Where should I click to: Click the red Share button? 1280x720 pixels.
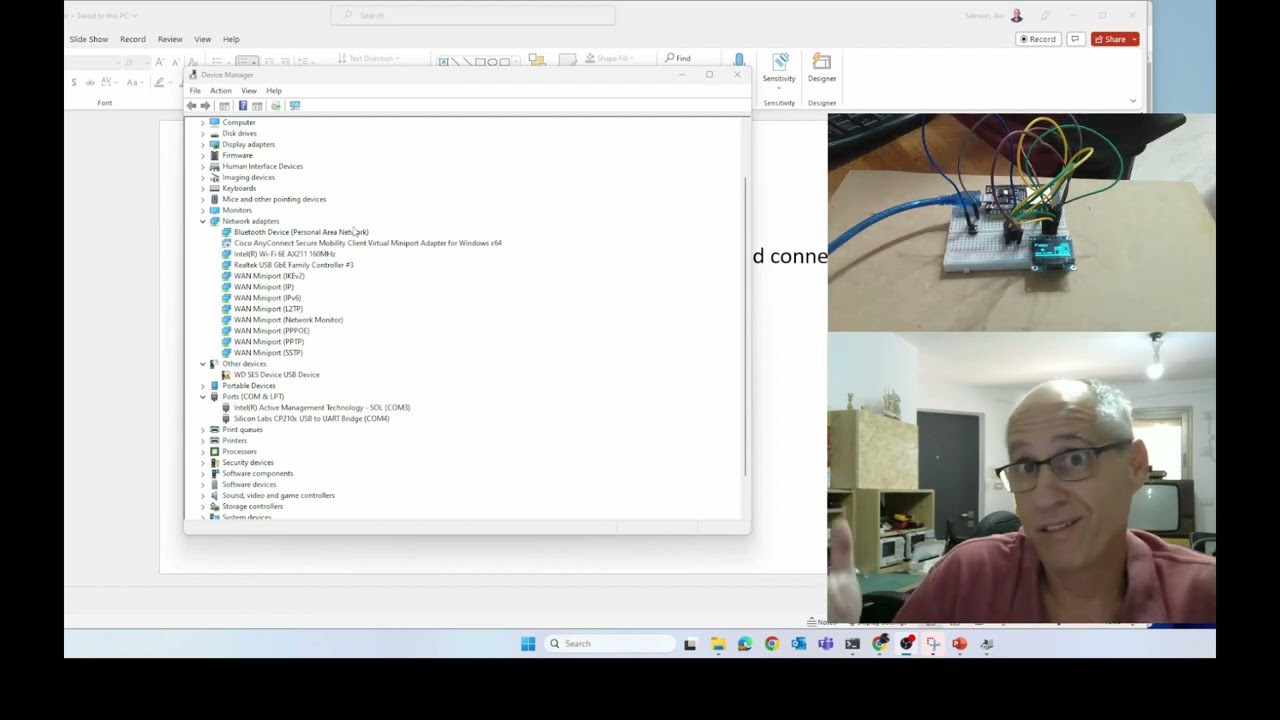pos(1115,39)
